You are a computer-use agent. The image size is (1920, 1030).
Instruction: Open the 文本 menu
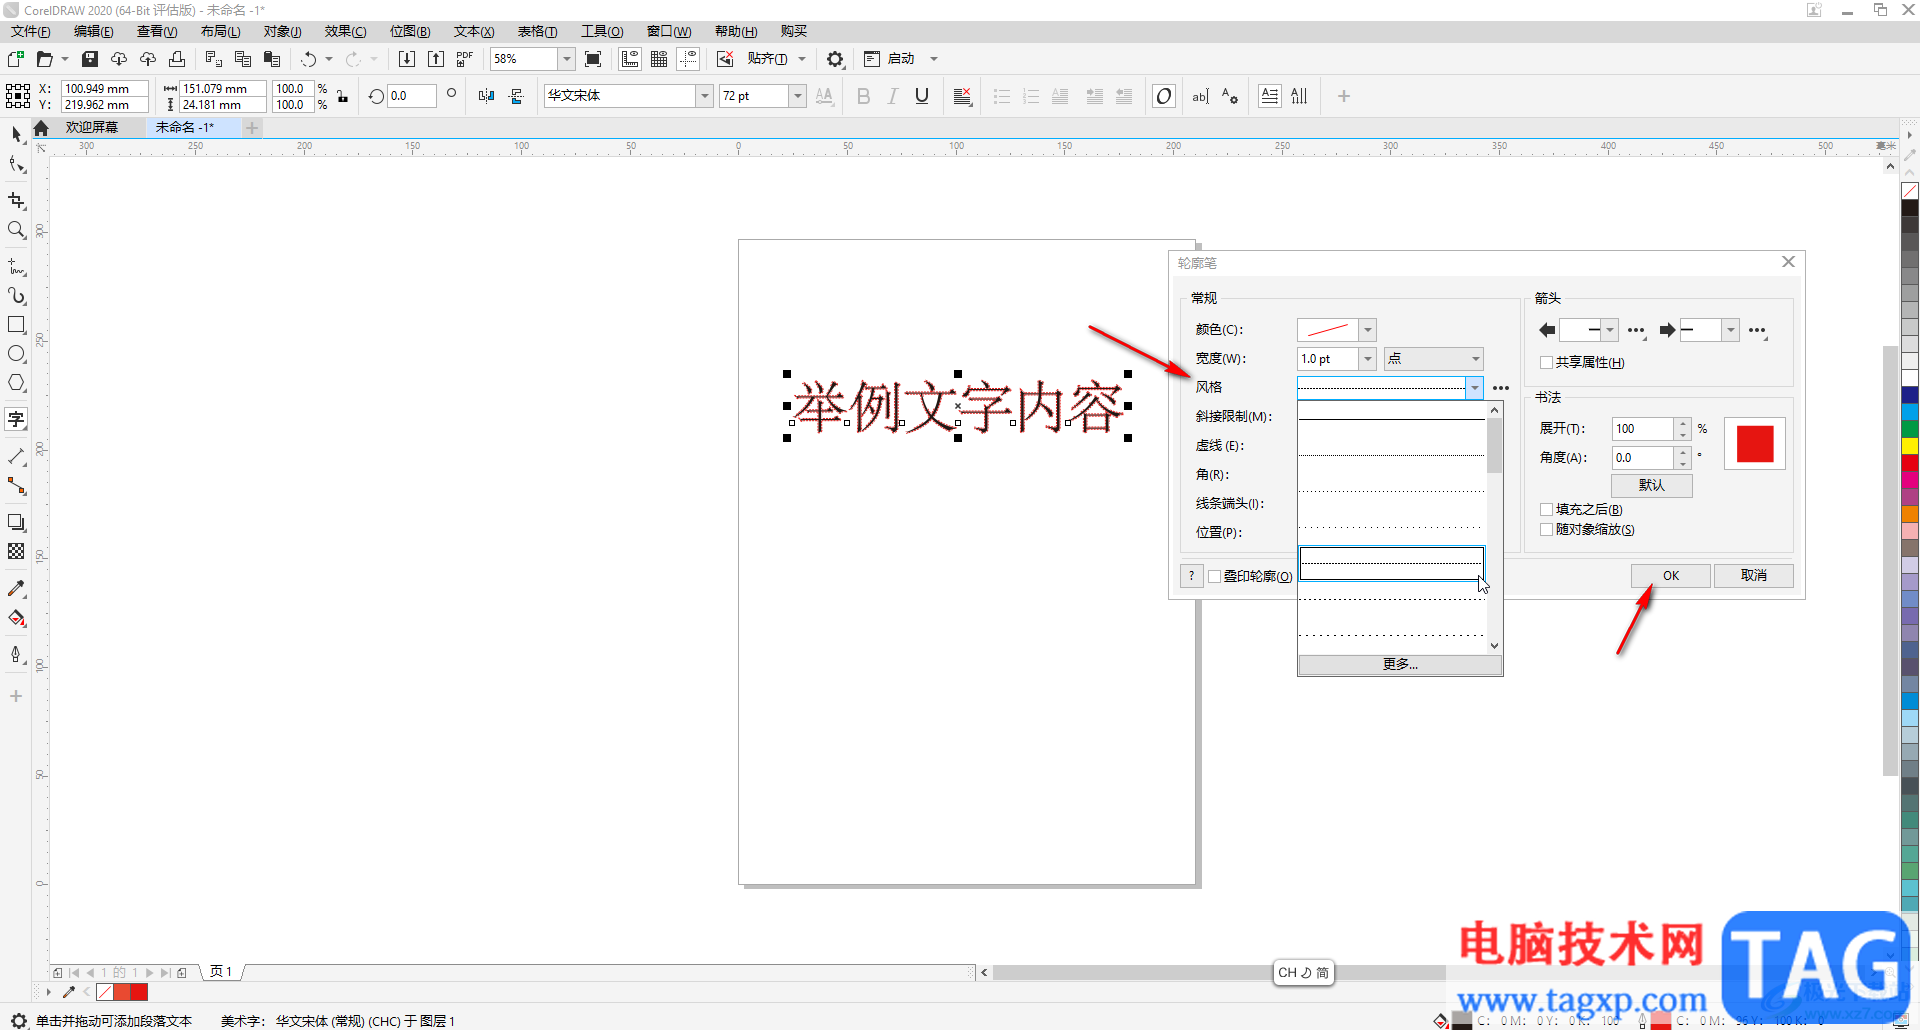pos(474,32)
